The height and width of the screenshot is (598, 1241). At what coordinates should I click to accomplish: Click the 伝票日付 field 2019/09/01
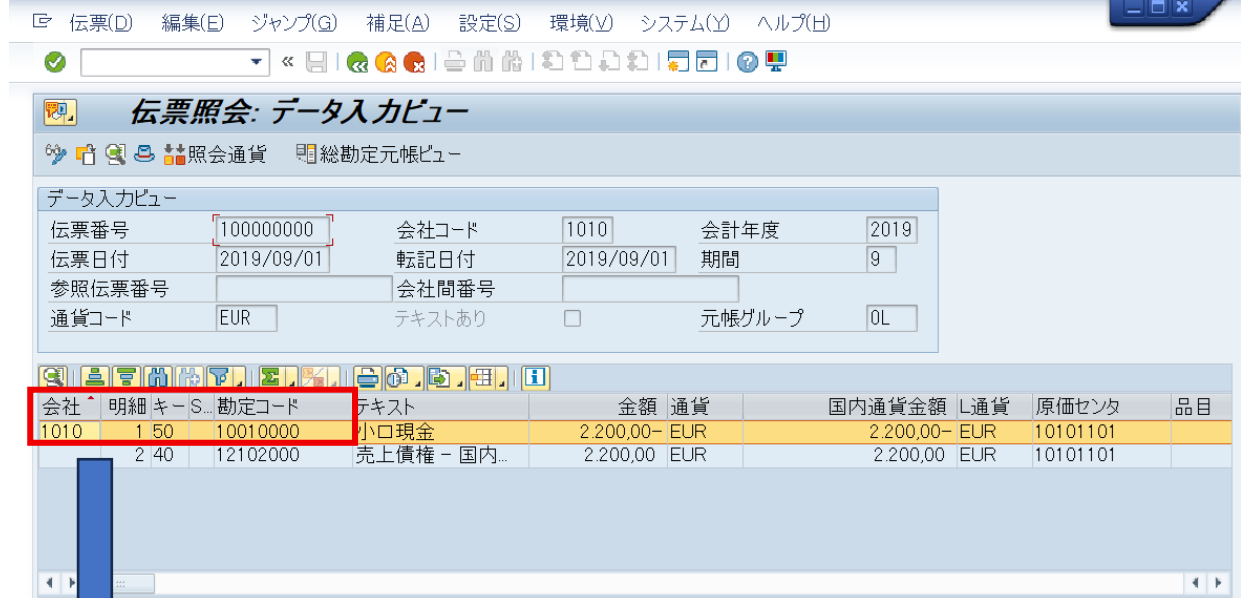point(273,259)
